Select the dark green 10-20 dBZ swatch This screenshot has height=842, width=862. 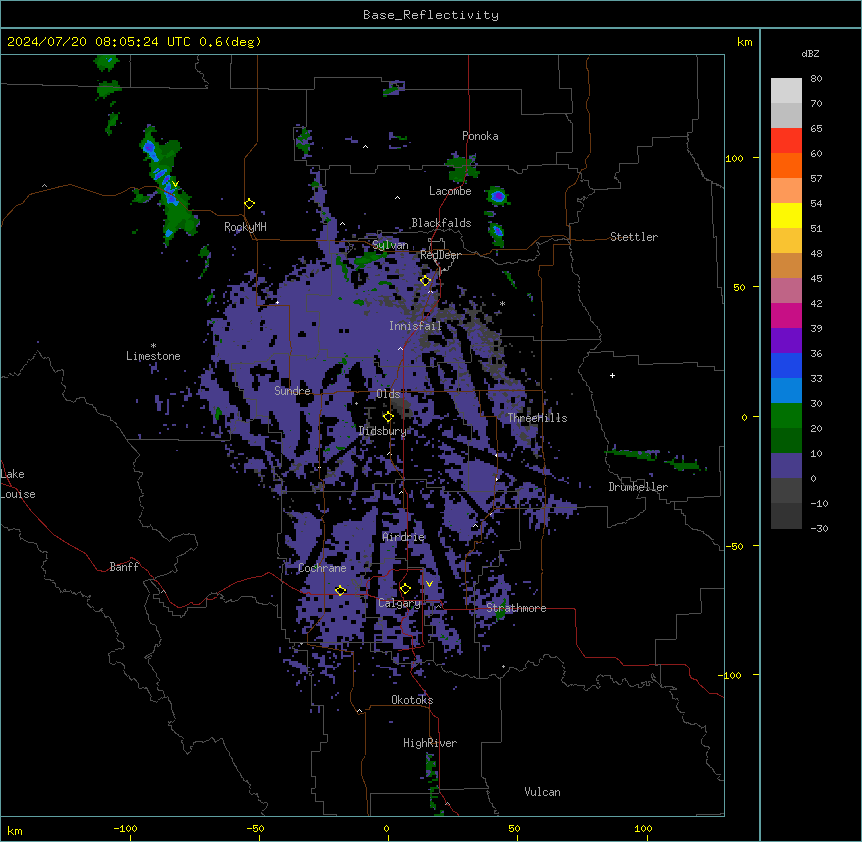[x=786, y=441]
